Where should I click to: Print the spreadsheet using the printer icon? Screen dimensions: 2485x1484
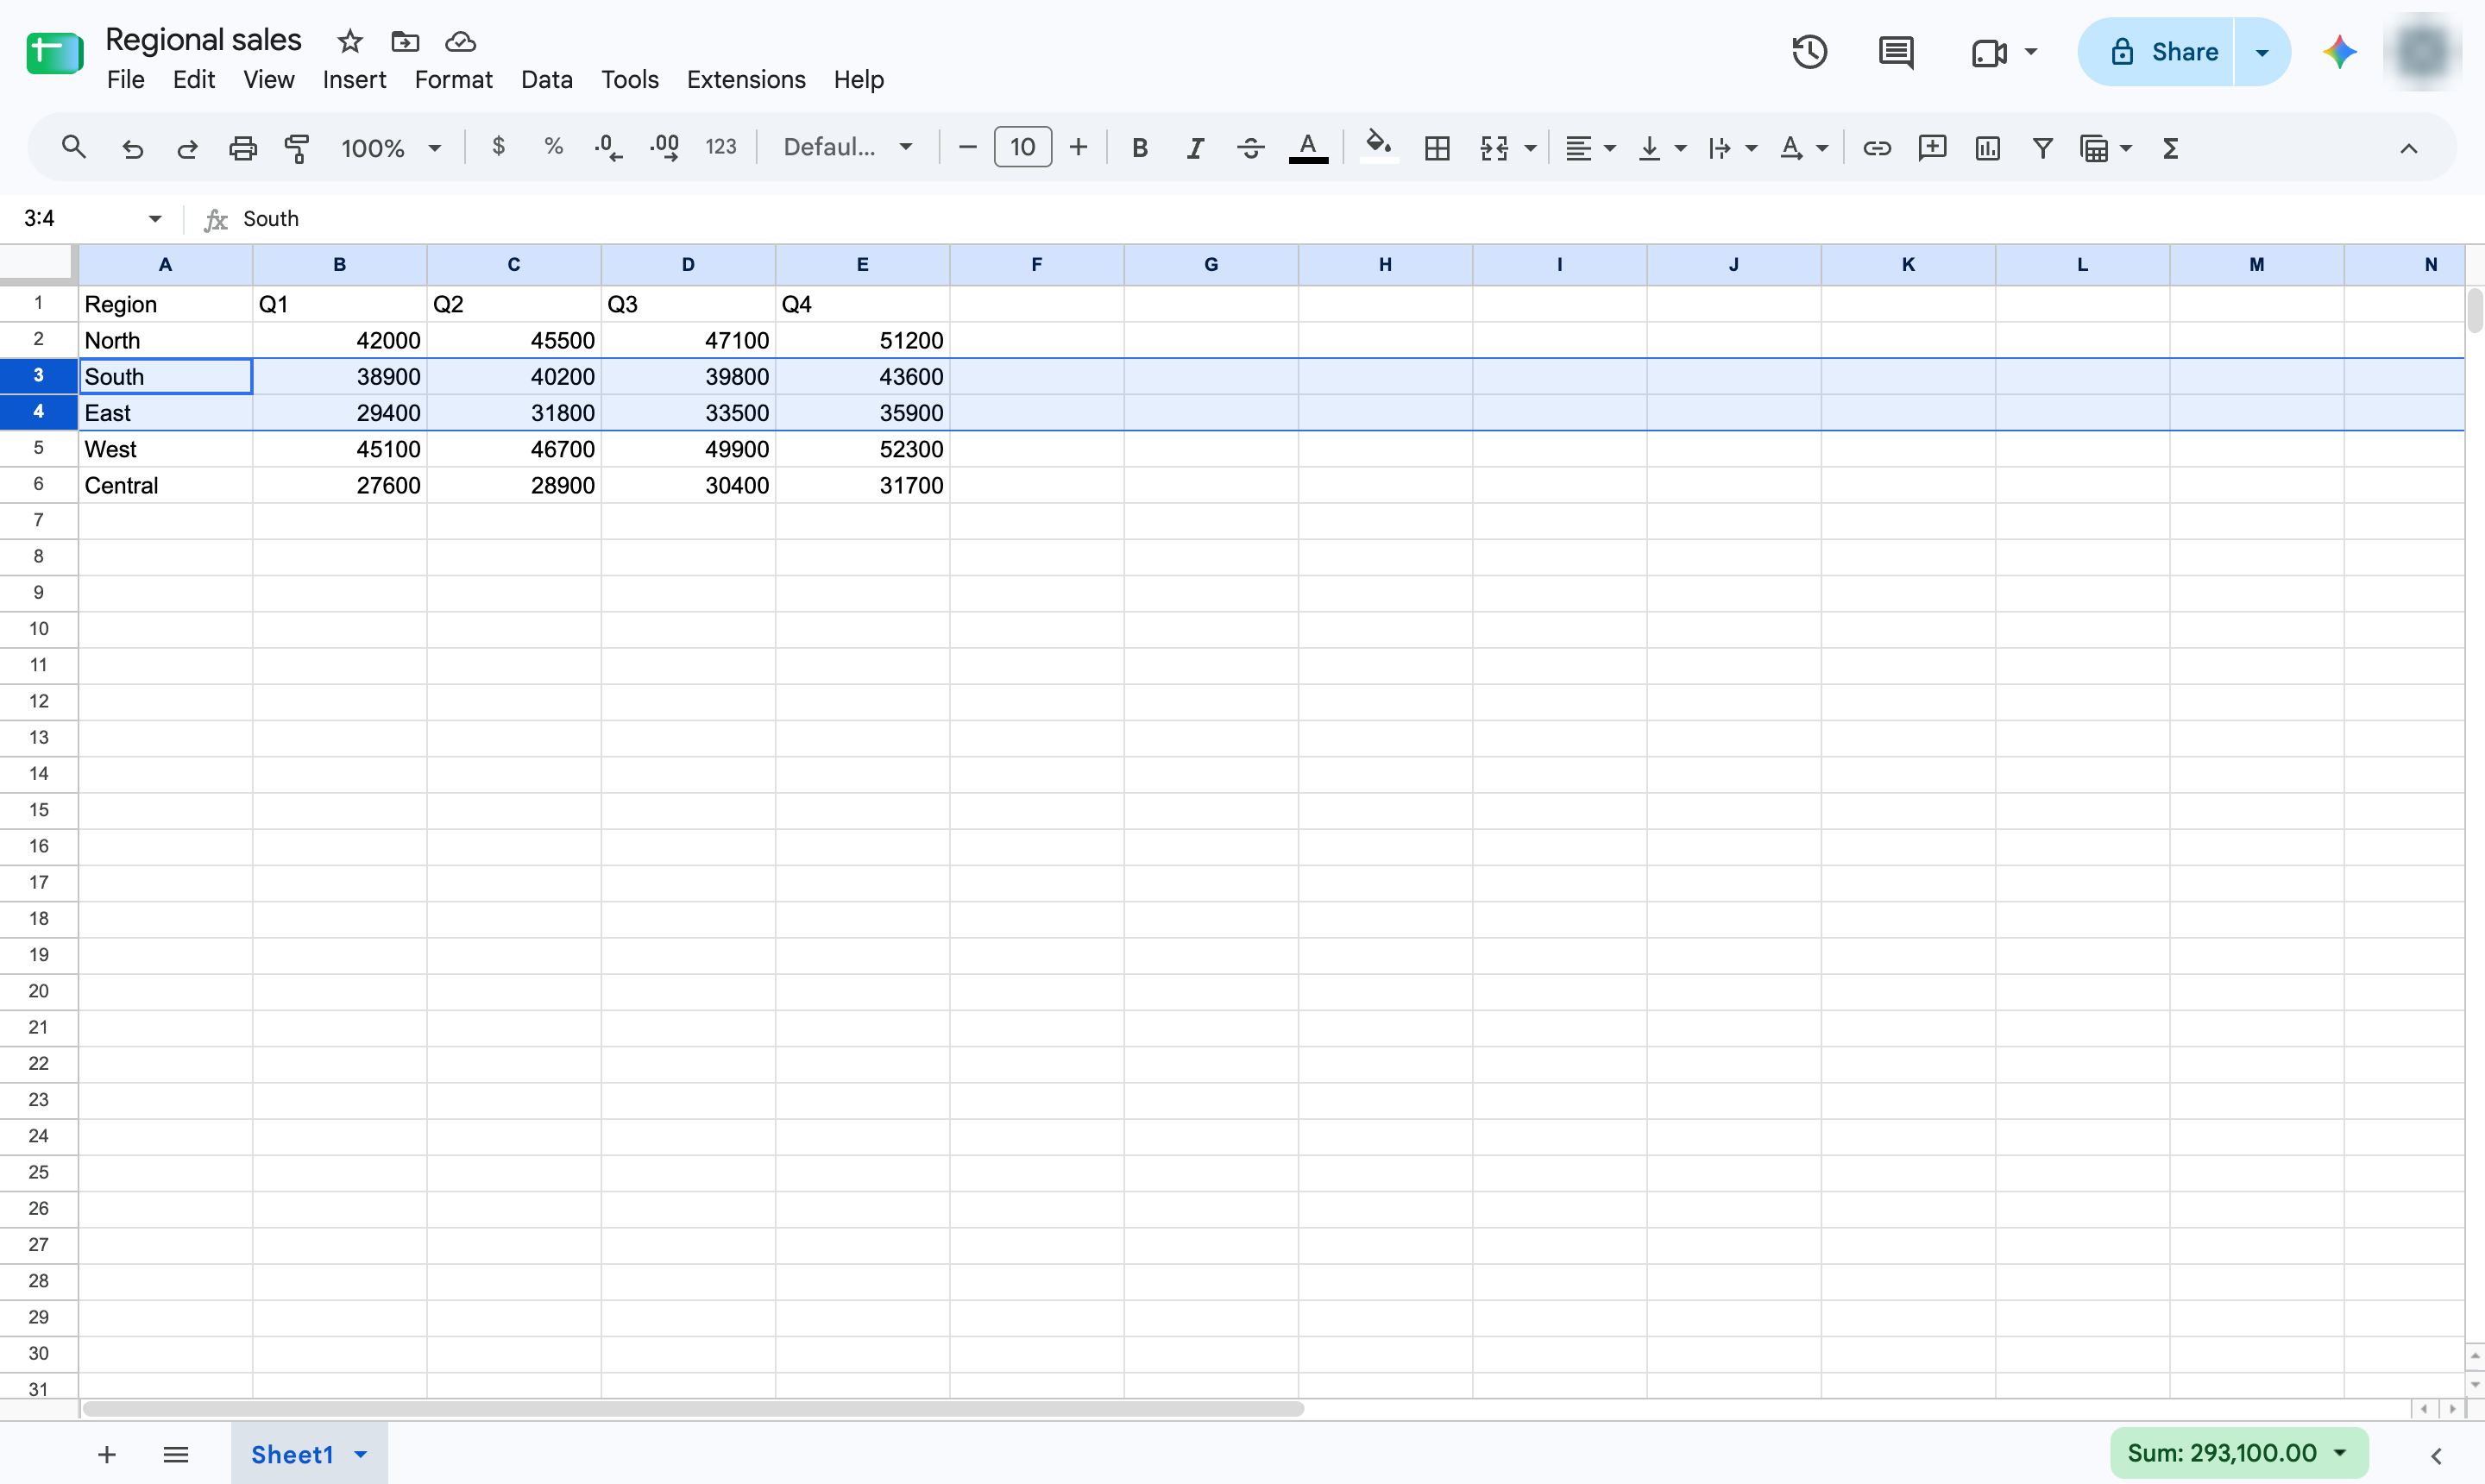tap(243, 148)
